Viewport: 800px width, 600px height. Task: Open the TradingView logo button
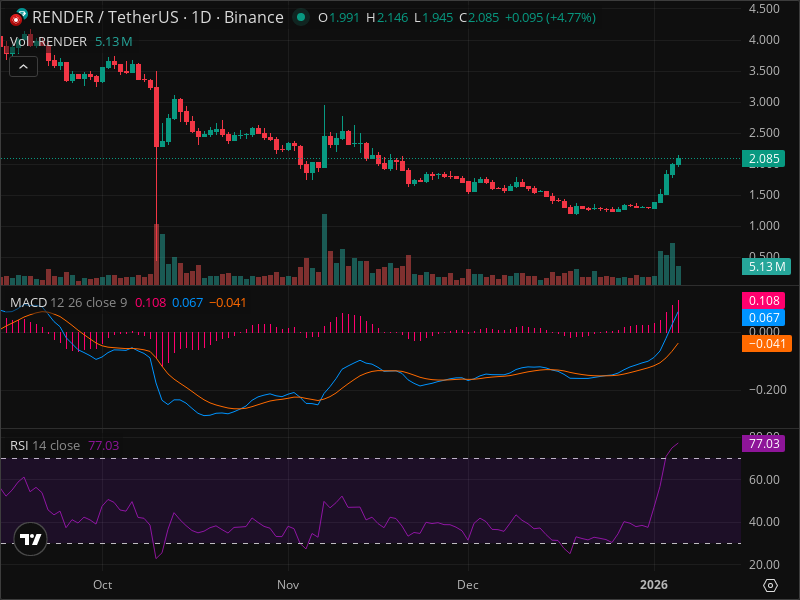(31, 539)
